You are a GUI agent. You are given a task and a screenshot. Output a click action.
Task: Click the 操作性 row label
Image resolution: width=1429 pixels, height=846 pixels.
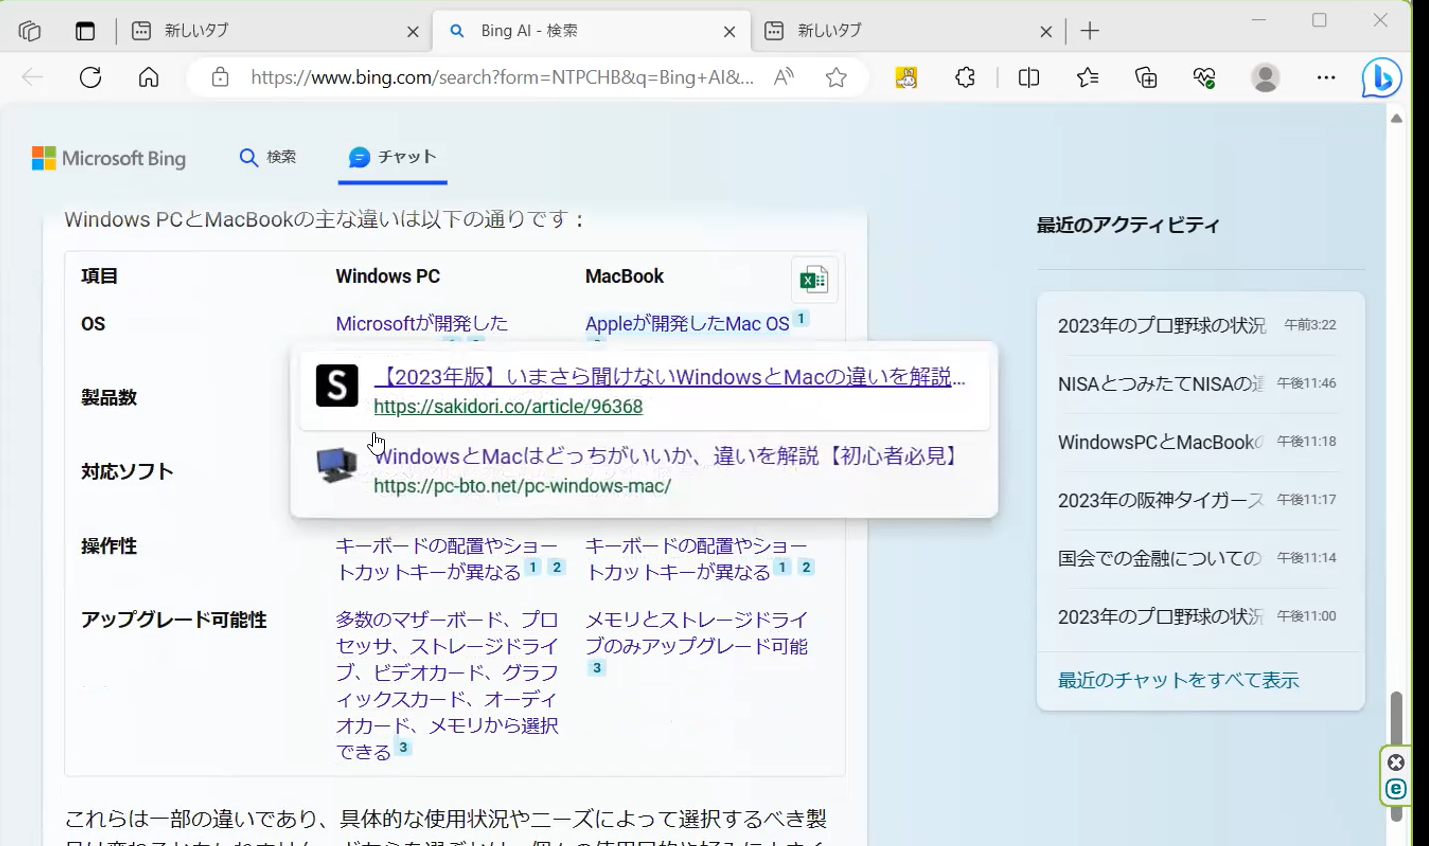[109, 546]
